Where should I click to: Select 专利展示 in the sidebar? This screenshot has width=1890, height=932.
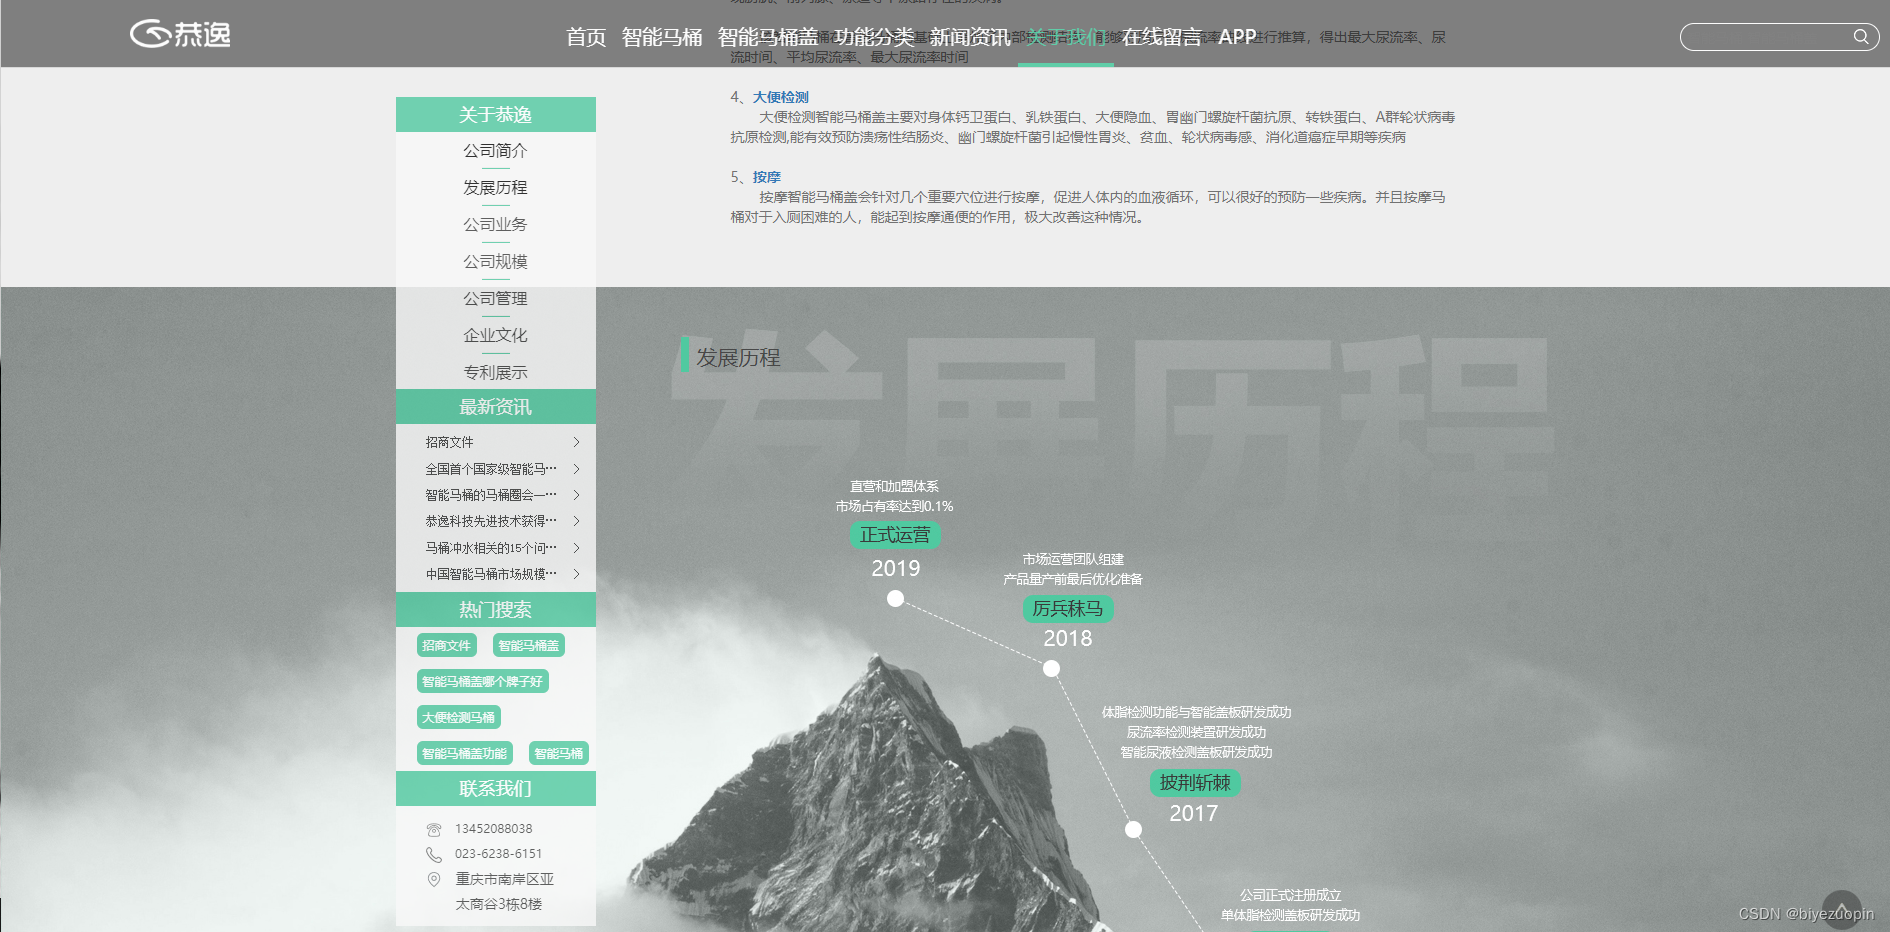[x=495, y=373]
